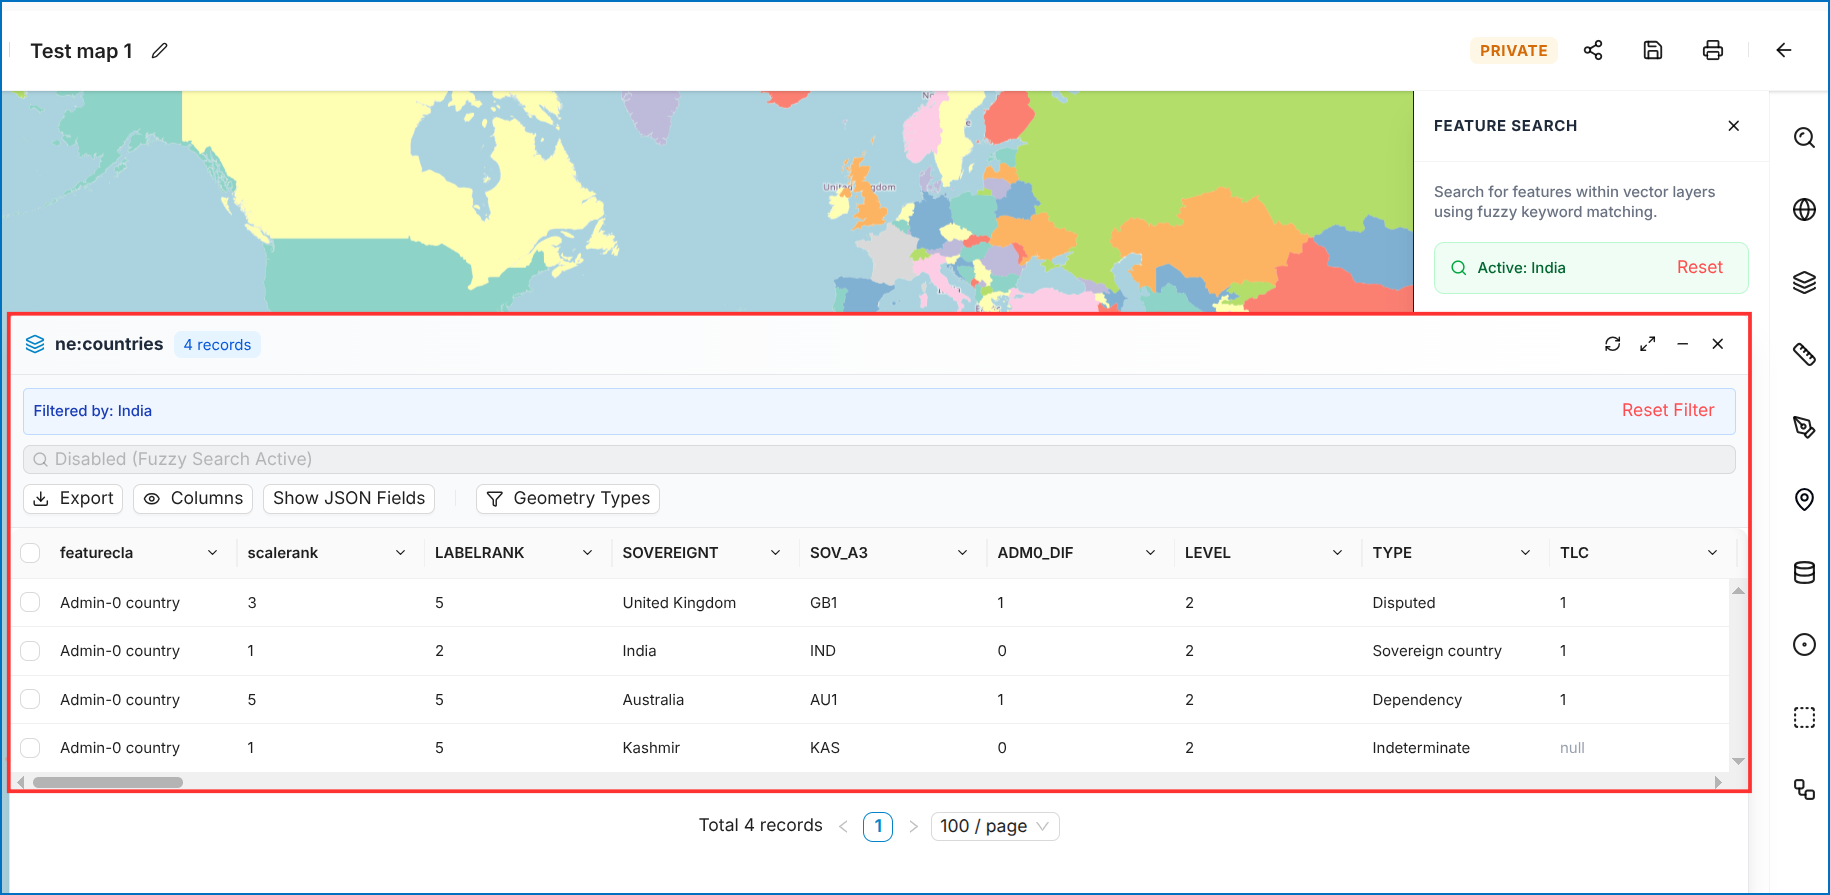Screen dimensions: 1830x895
Task: Open the Geometry Types filter
Action: [568, 498]
